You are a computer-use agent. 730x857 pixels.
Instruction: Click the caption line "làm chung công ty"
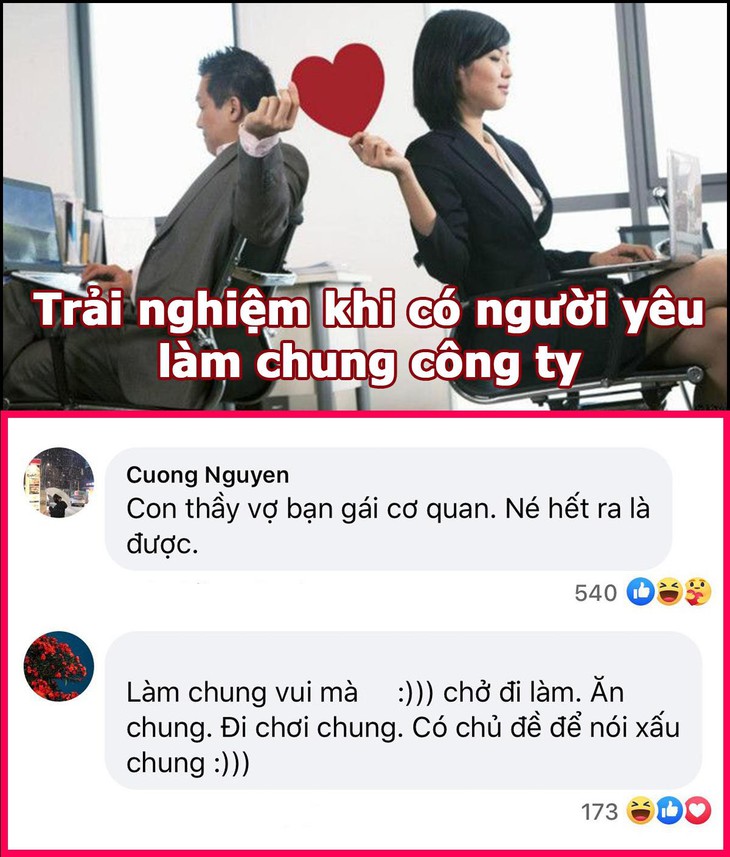[x=369, y=363]
